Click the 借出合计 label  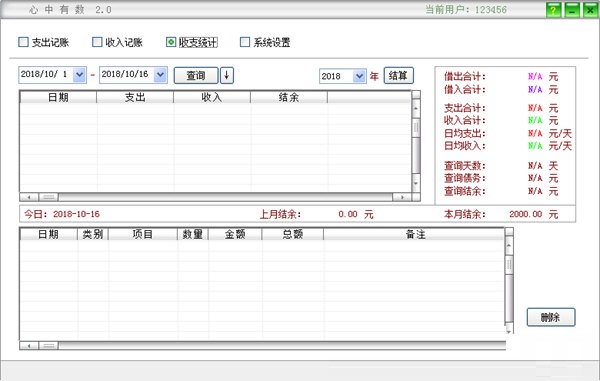(x=465, y=77)
